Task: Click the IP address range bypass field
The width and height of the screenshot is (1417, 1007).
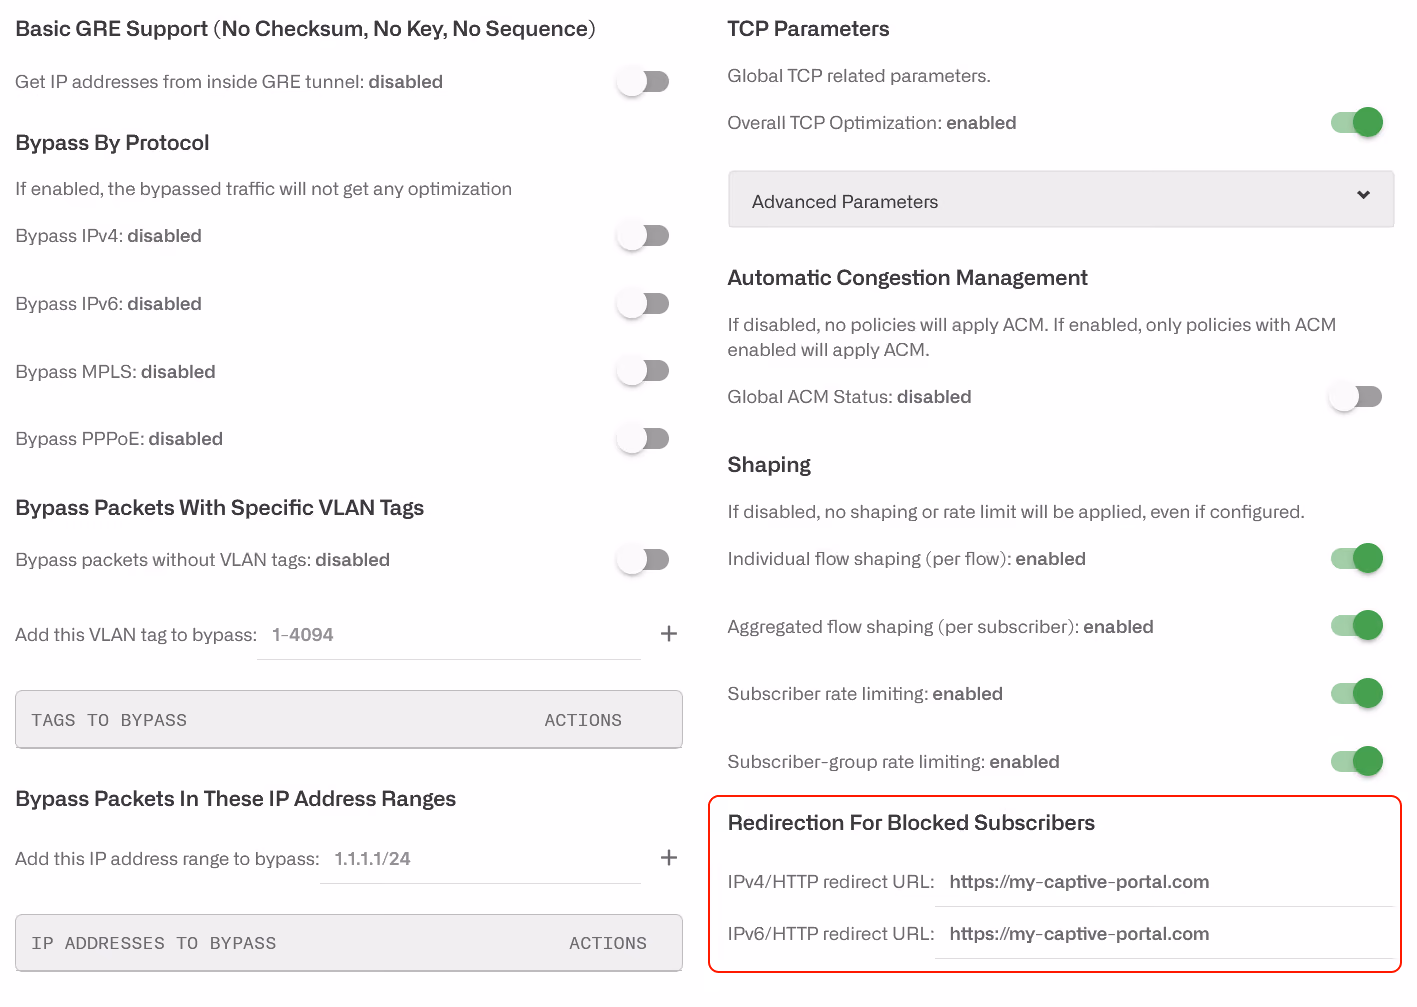Action: [x=480, y=859]
